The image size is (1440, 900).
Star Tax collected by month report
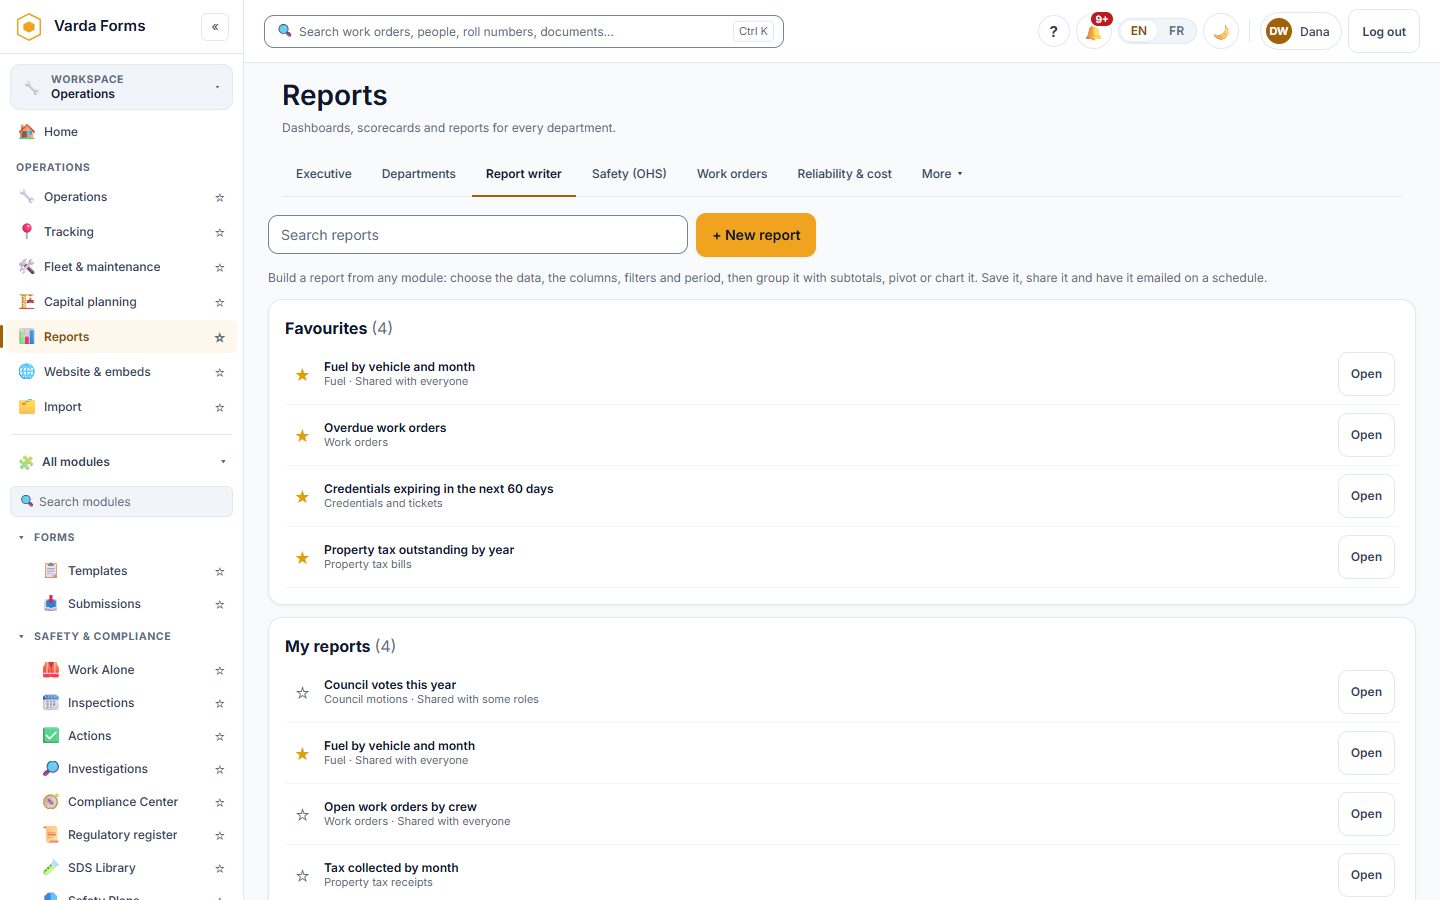pyautogui.click(x=302, y=876)
